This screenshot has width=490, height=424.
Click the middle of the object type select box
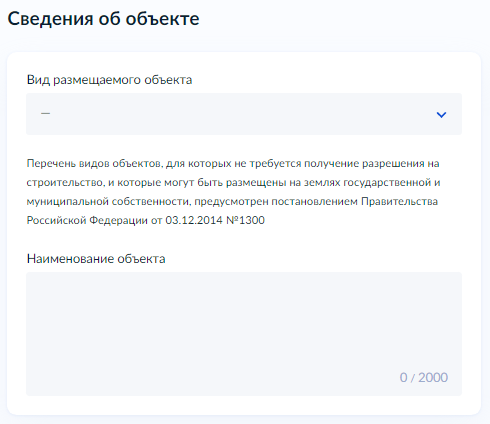click(x=244, y=114)
